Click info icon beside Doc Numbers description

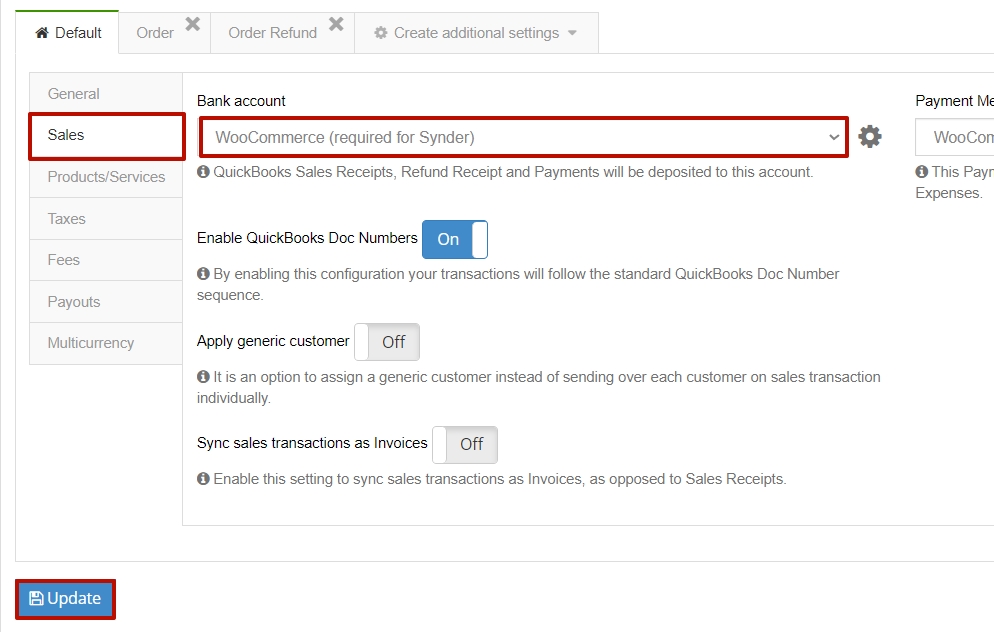[x=203, y=274]
